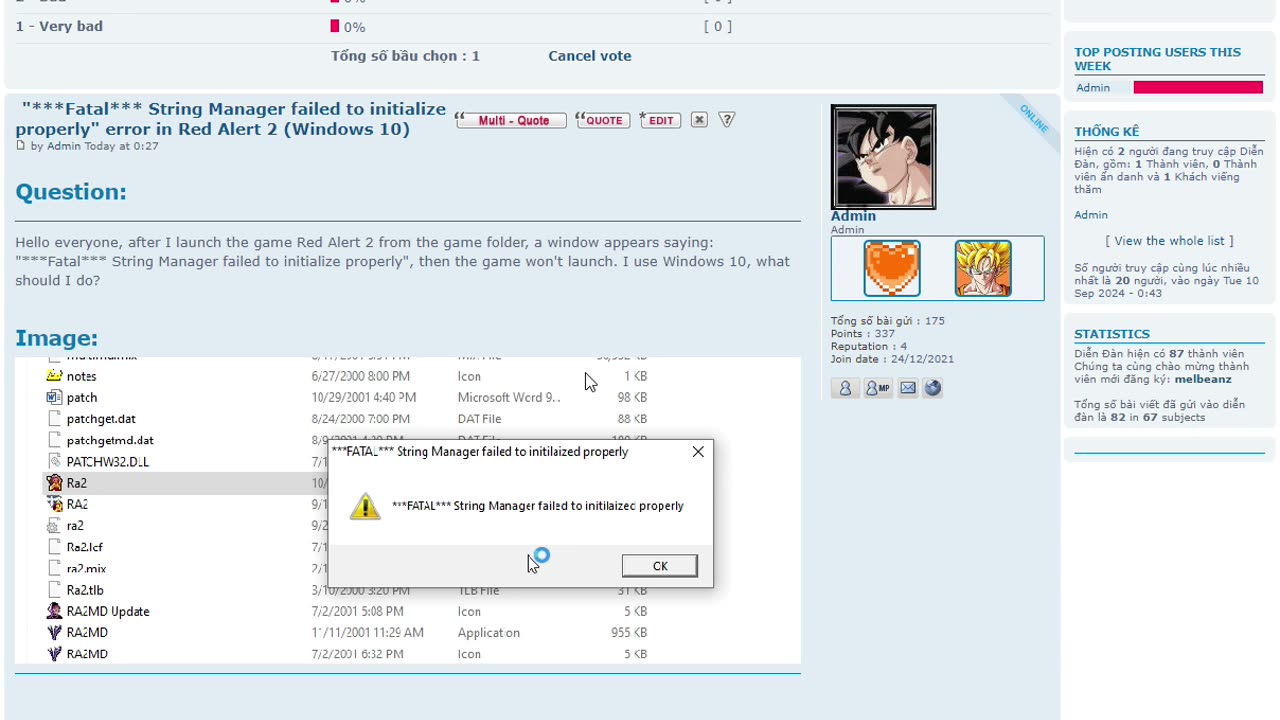Viewport: 1280px width, 720px height.
Task: Send a private message via the MP icon
Action: (x=877, y=388)
